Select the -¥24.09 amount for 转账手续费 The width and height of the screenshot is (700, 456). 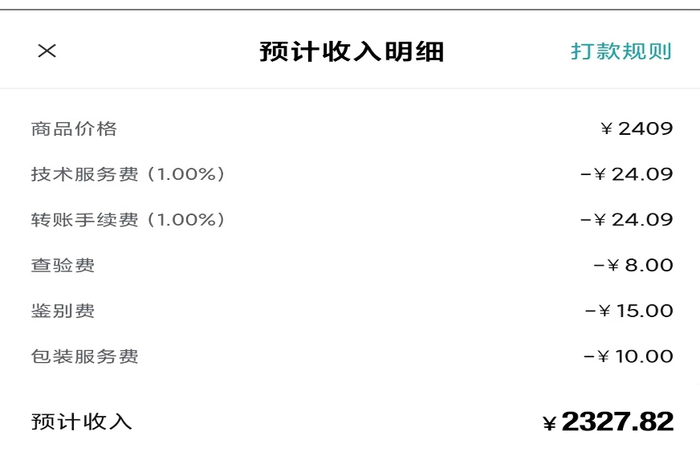(x=627, y=220)
